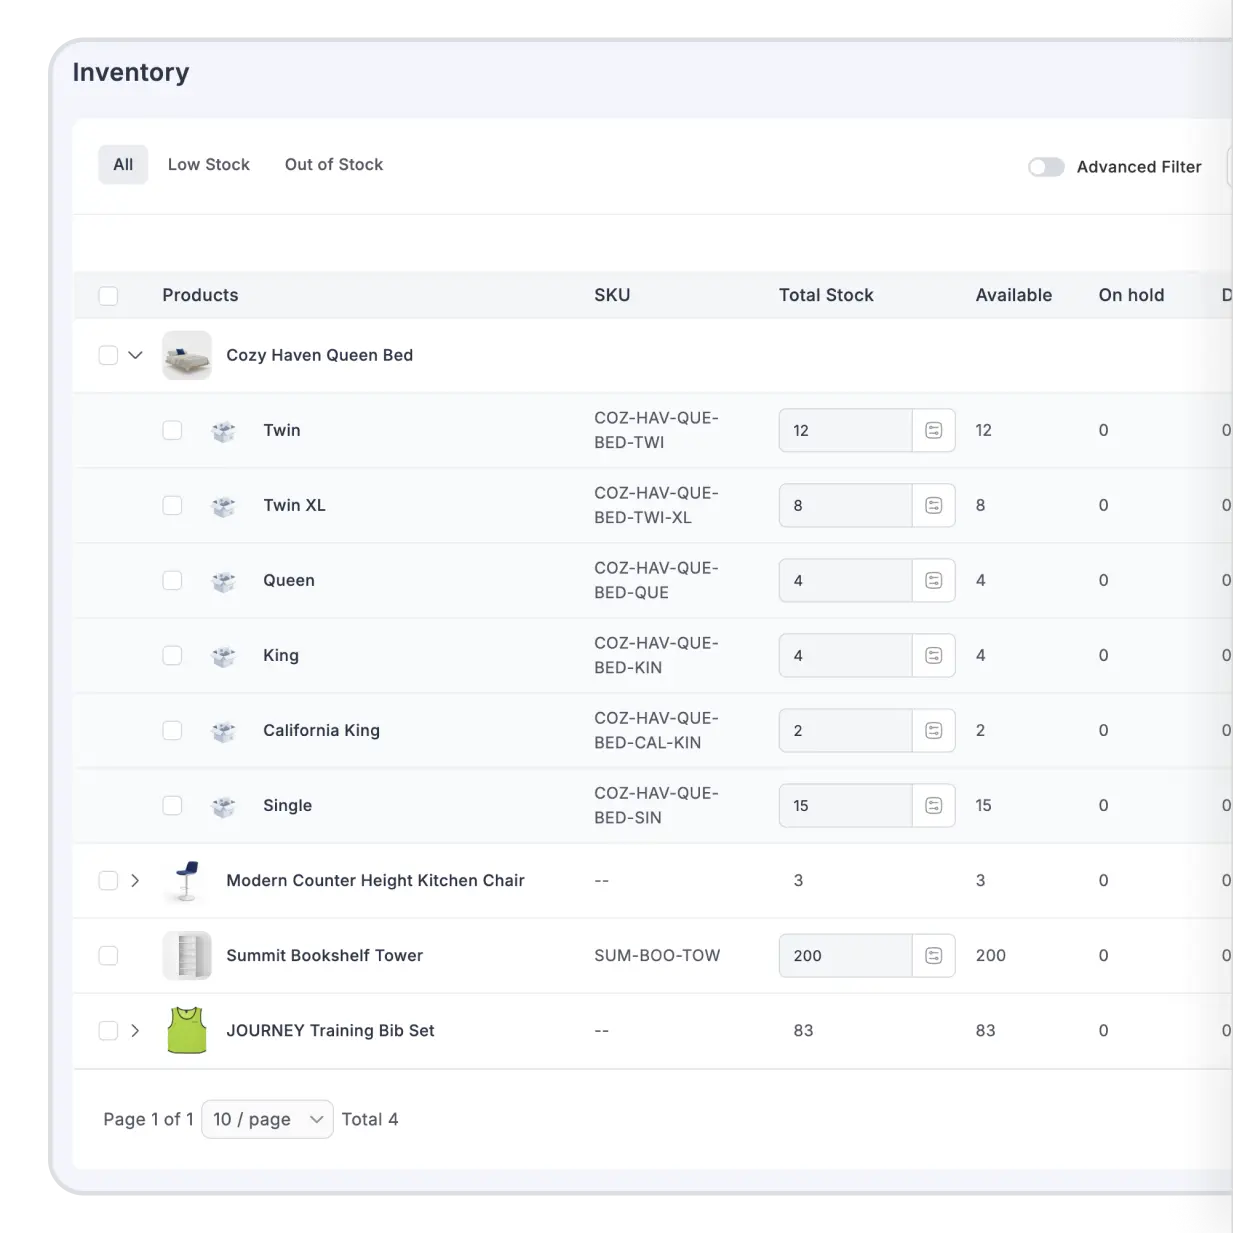Tick the California King variant checkbox
Viewport: 1233px width, 1233px height.
pos(172,730)
